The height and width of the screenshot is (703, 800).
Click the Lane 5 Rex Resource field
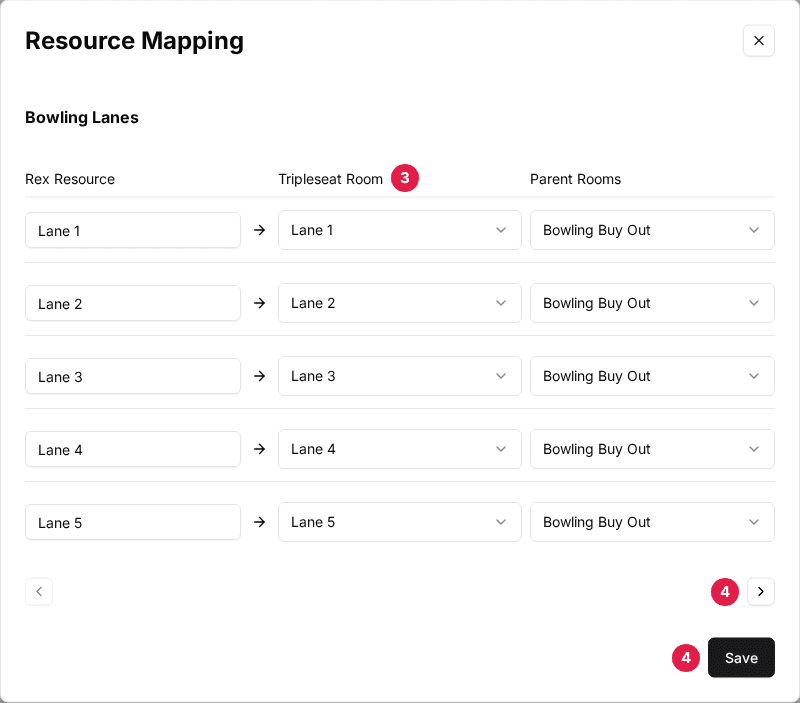(133, 522)
